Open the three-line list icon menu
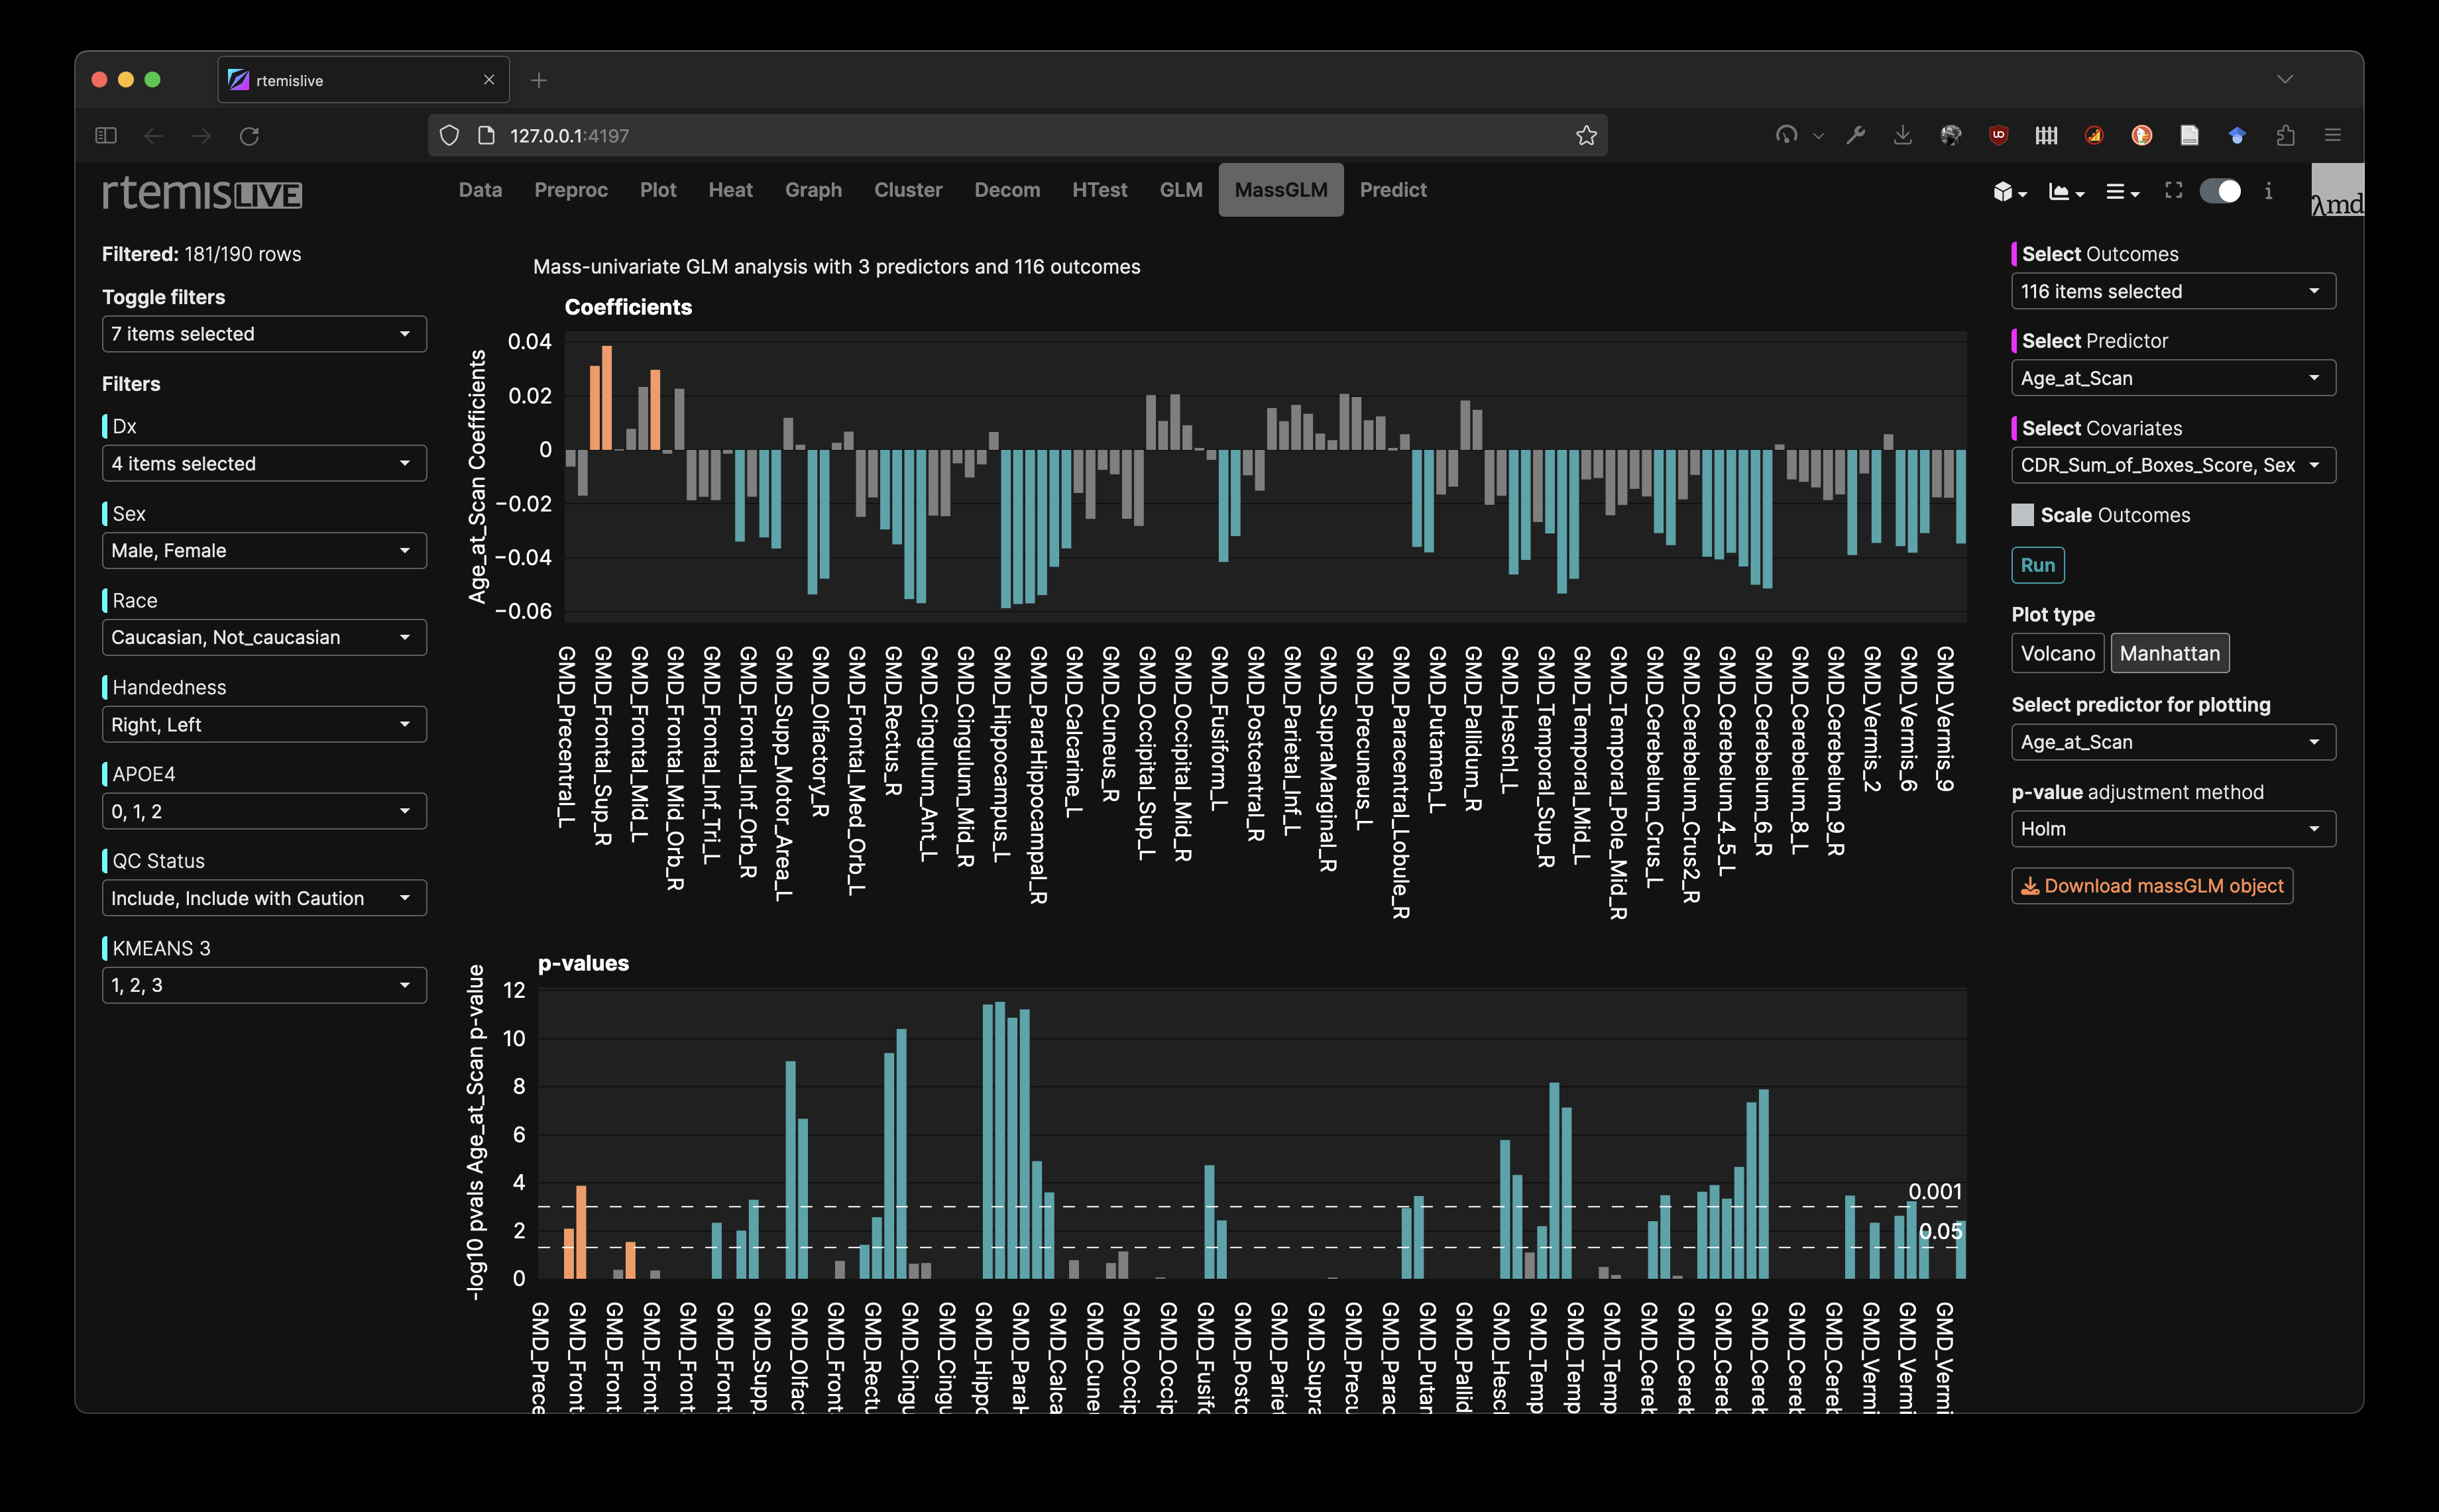This screenshot has height=1512, width=2439. 2121,191
